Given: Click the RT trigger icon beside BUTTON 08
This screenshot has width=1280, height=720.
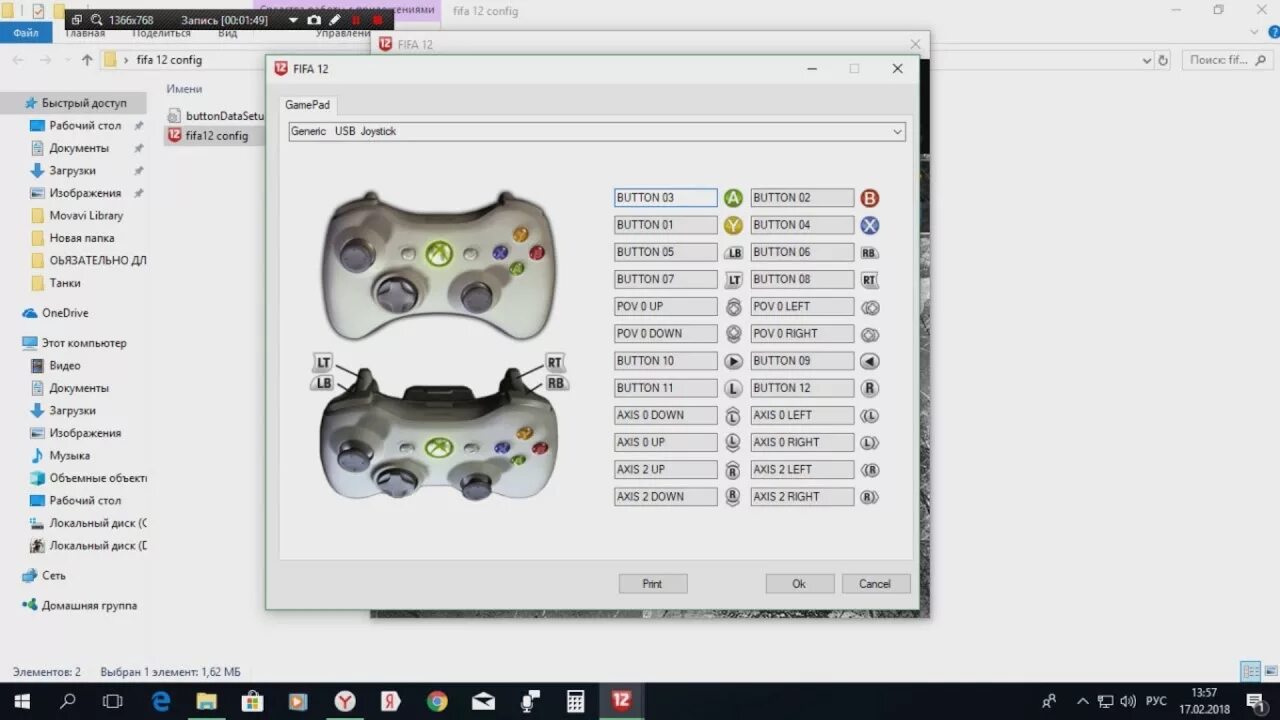Looking at the screenshot, I should coord(870,280).
